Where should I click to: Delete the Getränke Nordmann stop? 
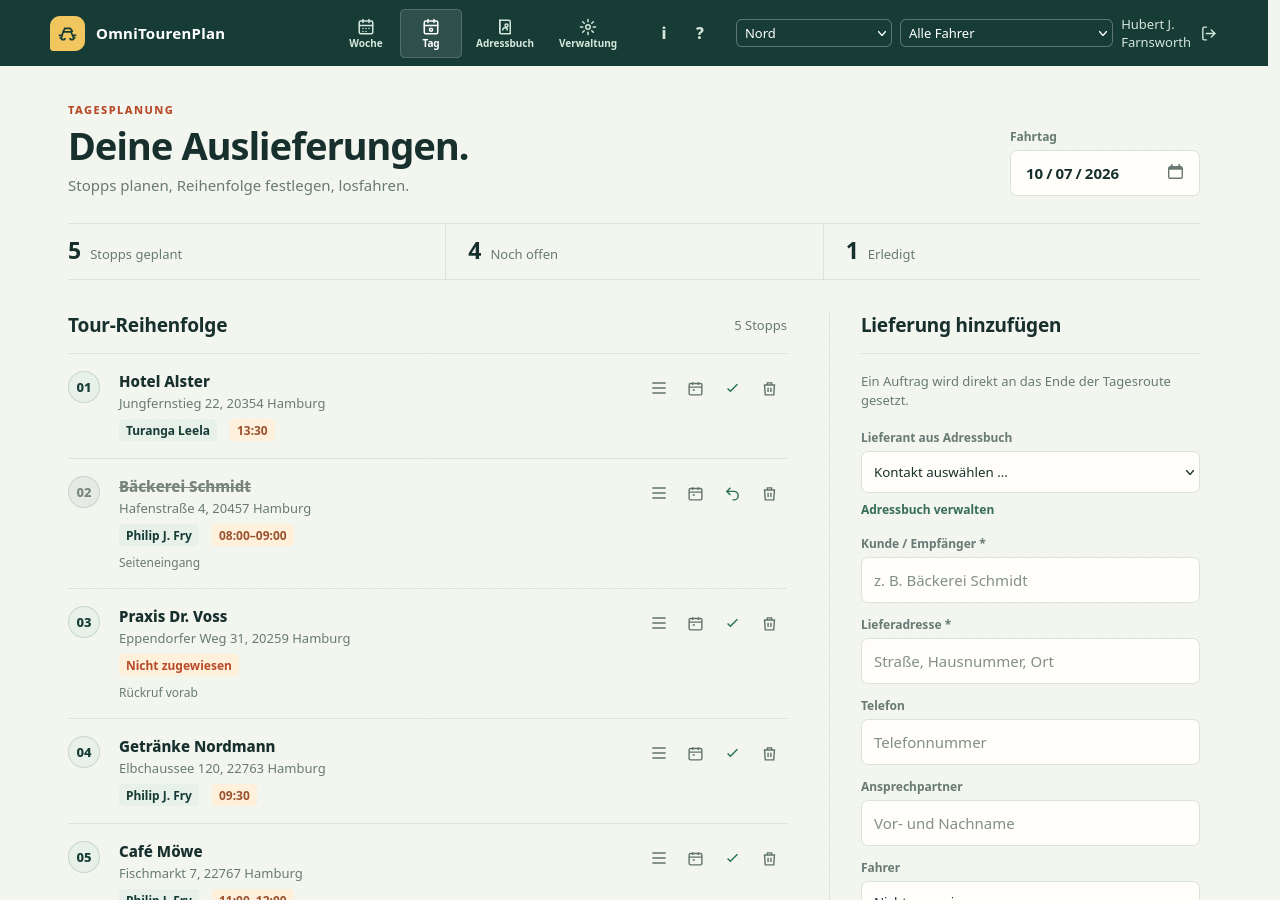pos(769,753)
